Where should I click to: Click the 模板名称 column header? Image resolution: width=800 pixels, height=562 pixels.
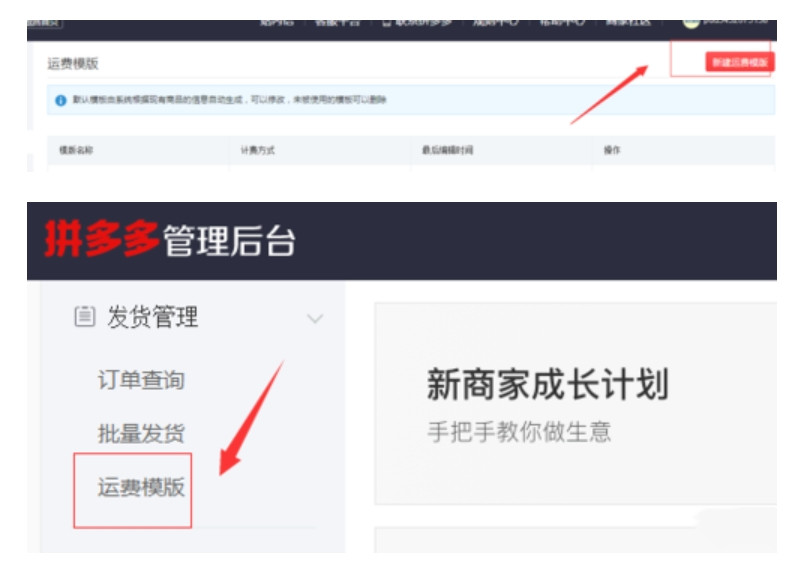[x=76, y=150]
